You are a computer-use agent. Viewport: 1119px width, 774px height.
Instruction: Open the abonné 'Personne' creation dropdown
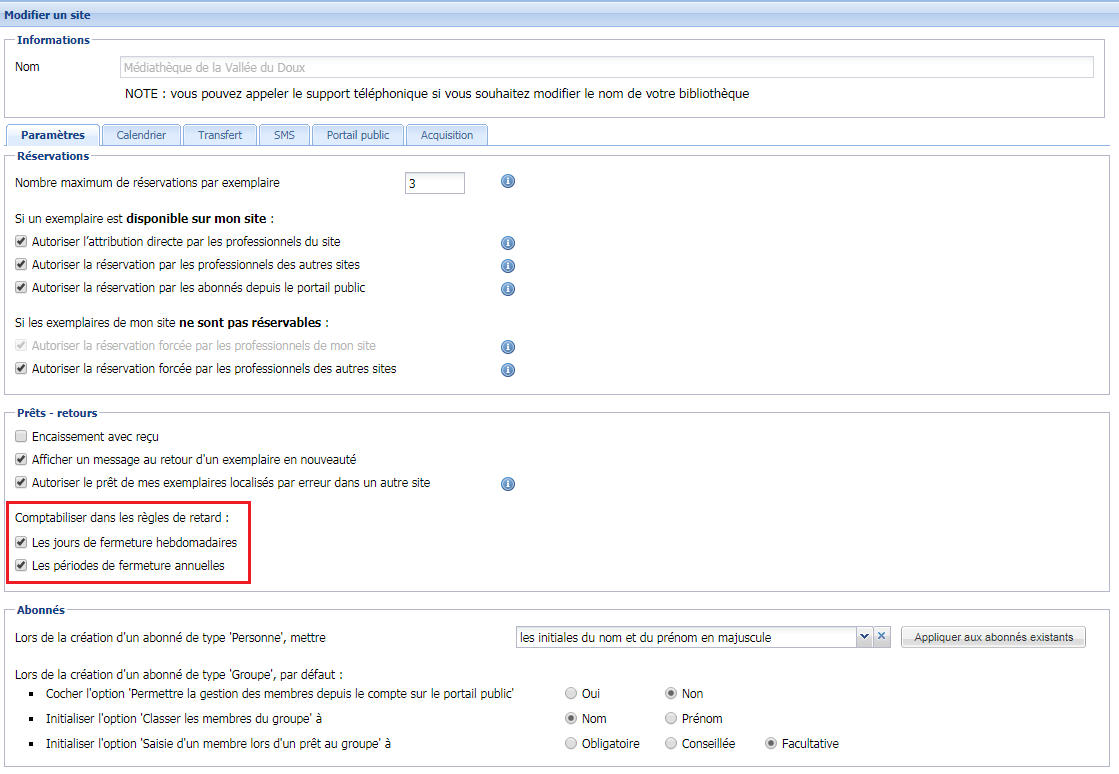[864, 636]
